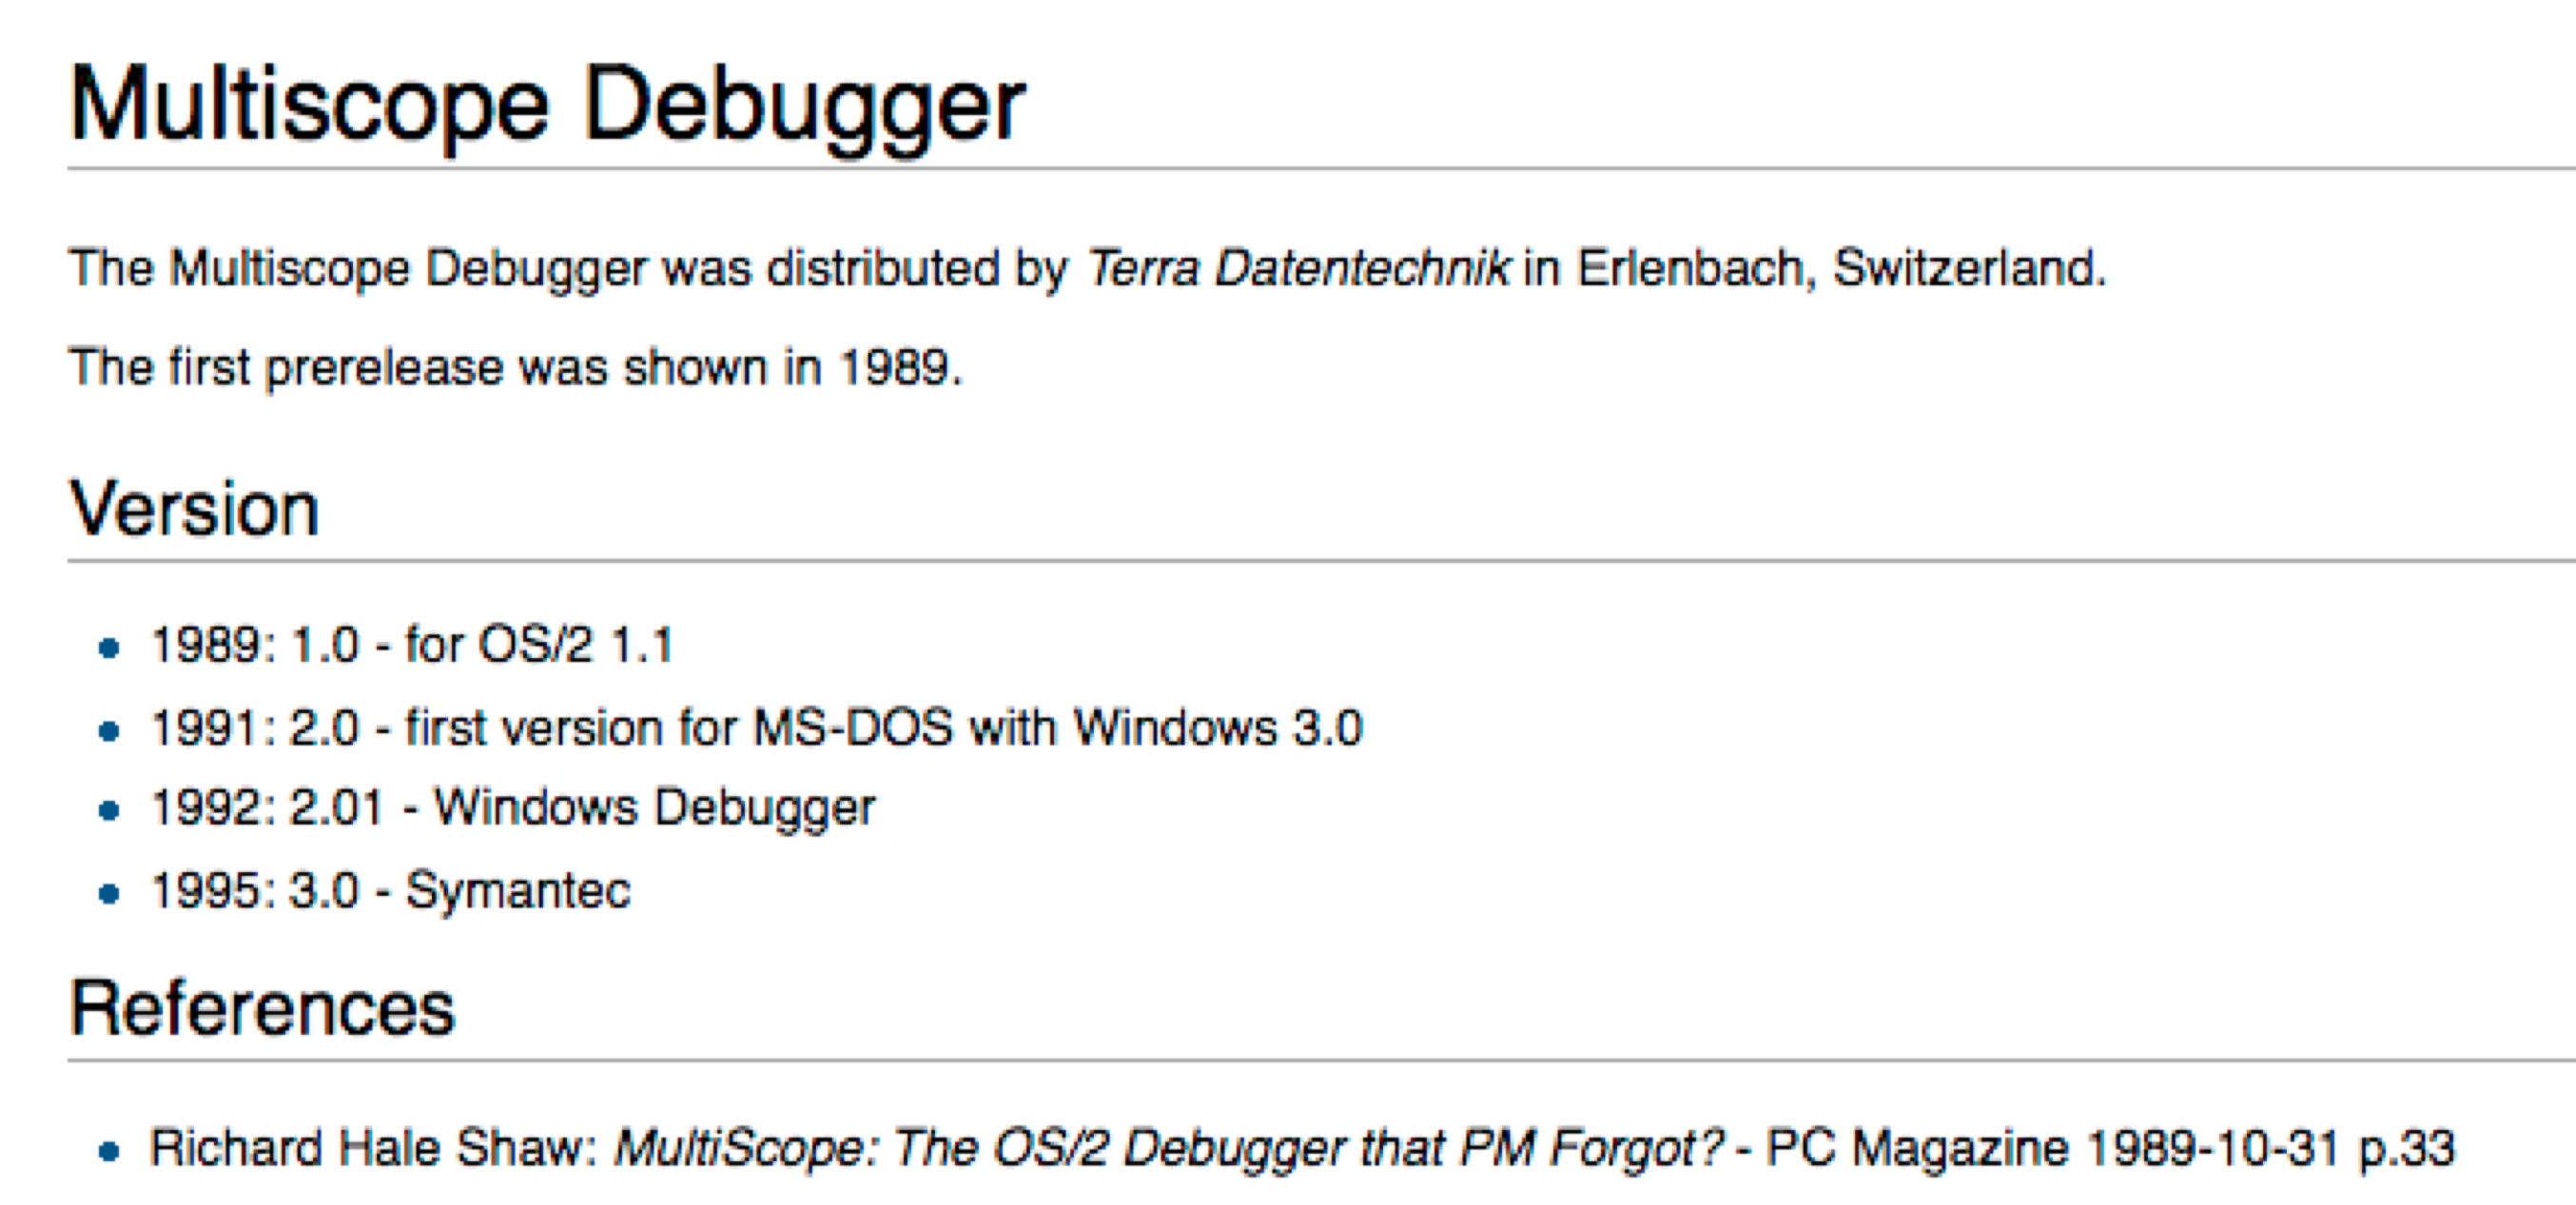Click the word MS-DOS in the 1991 entry

point(852,727)
